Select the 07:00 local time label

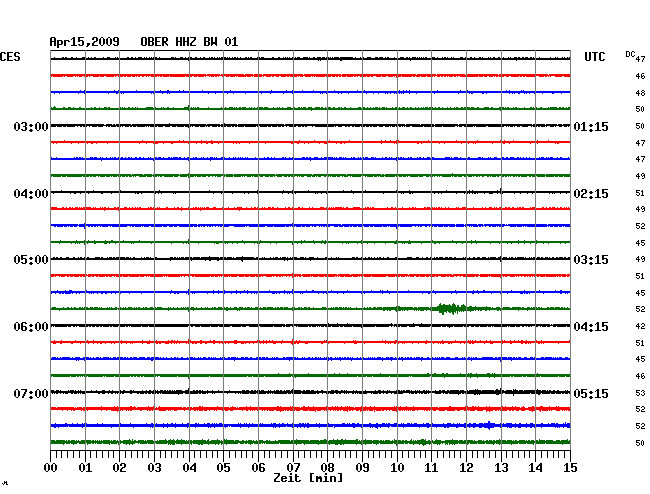[x=31, y=393]
